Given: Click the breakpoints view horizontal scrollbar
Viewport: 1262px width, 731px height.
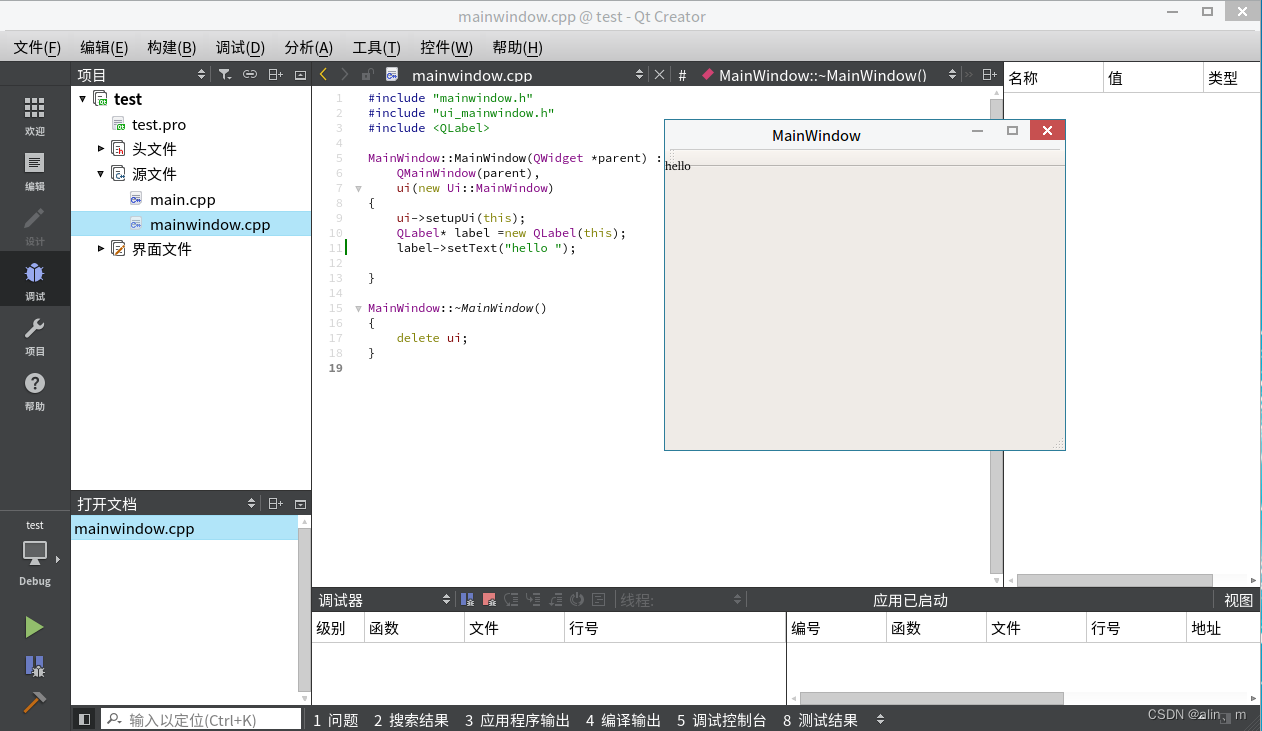Looking at the screenshot, I should (931, 698).
